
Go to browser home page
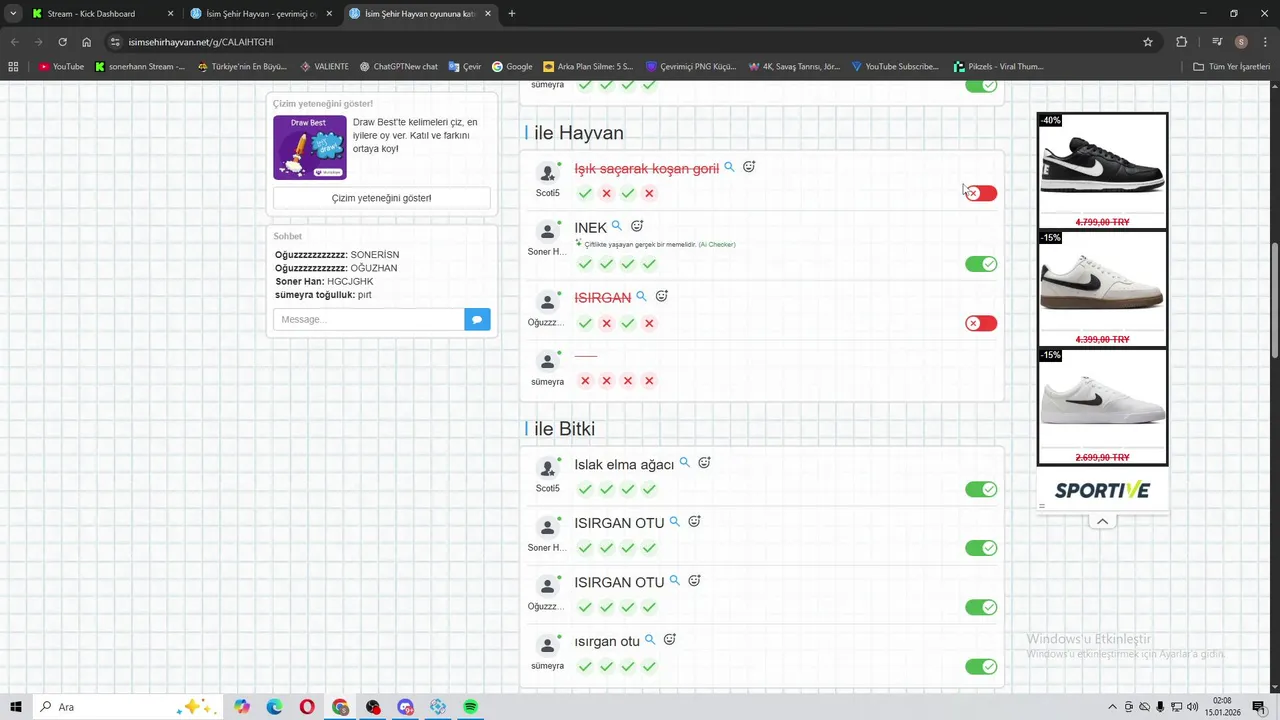(x=87, y=42)
